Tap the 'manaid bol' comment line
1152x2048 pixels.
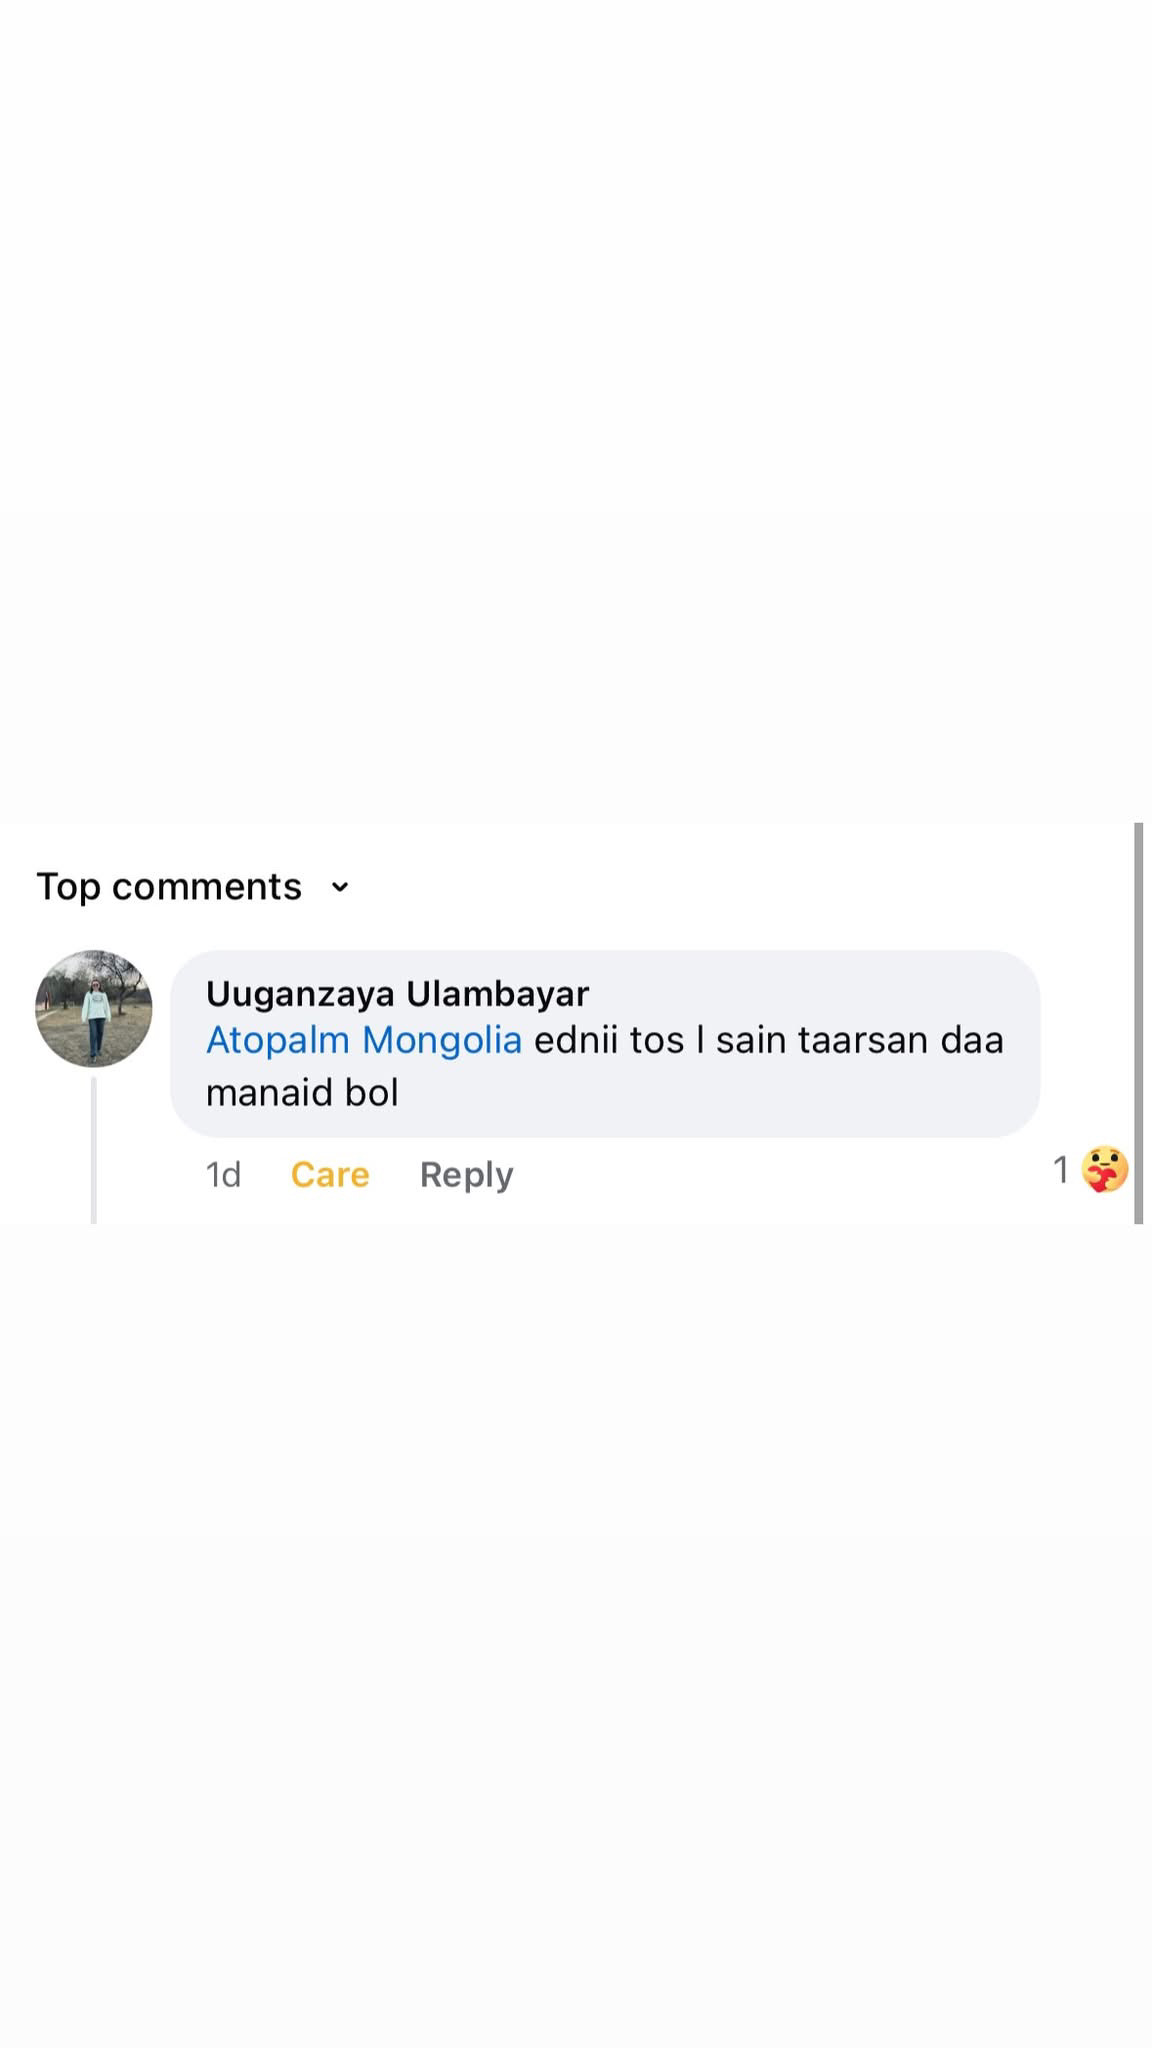[302, 1093]
